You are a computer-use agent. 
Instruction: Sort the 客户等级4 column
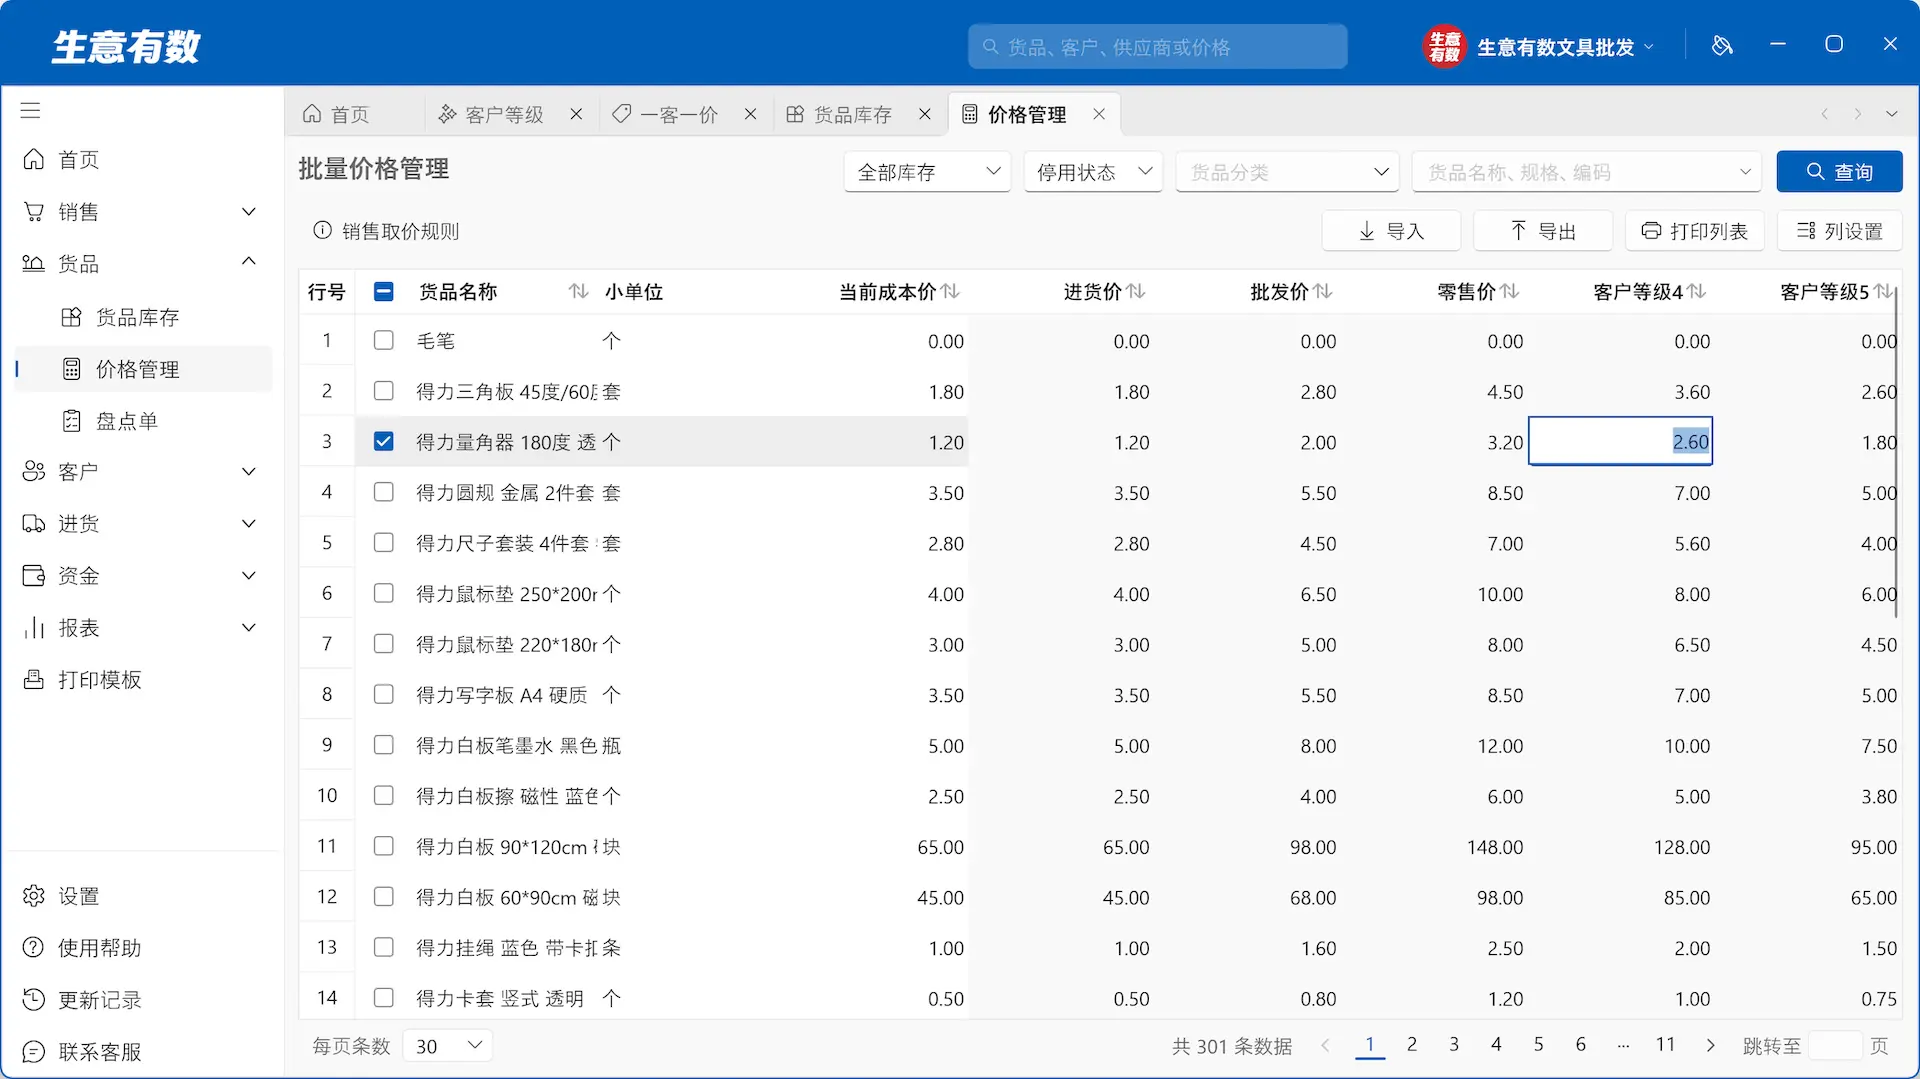[x=1697, y=291]
